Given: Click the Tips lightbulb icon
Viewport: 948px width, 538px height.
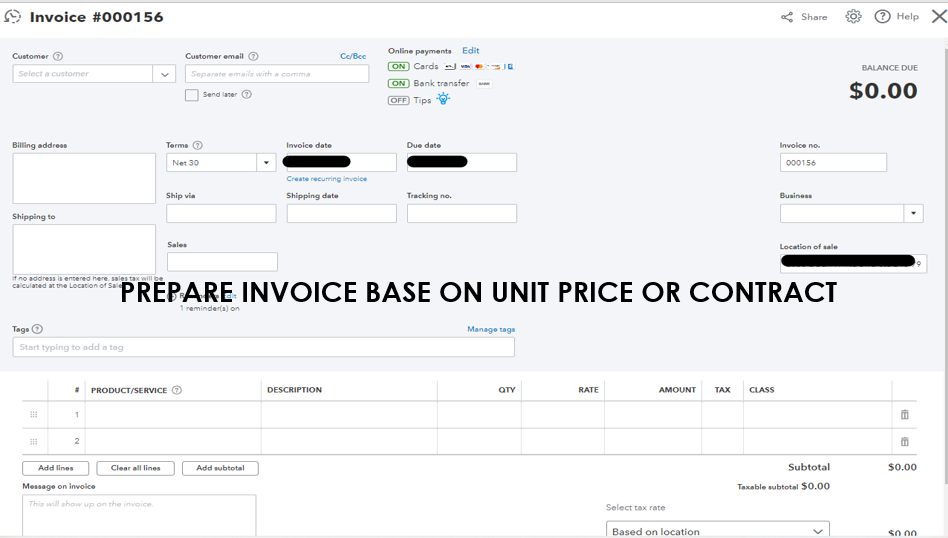Looking at the screenshot, I should (x=443, y=99).
